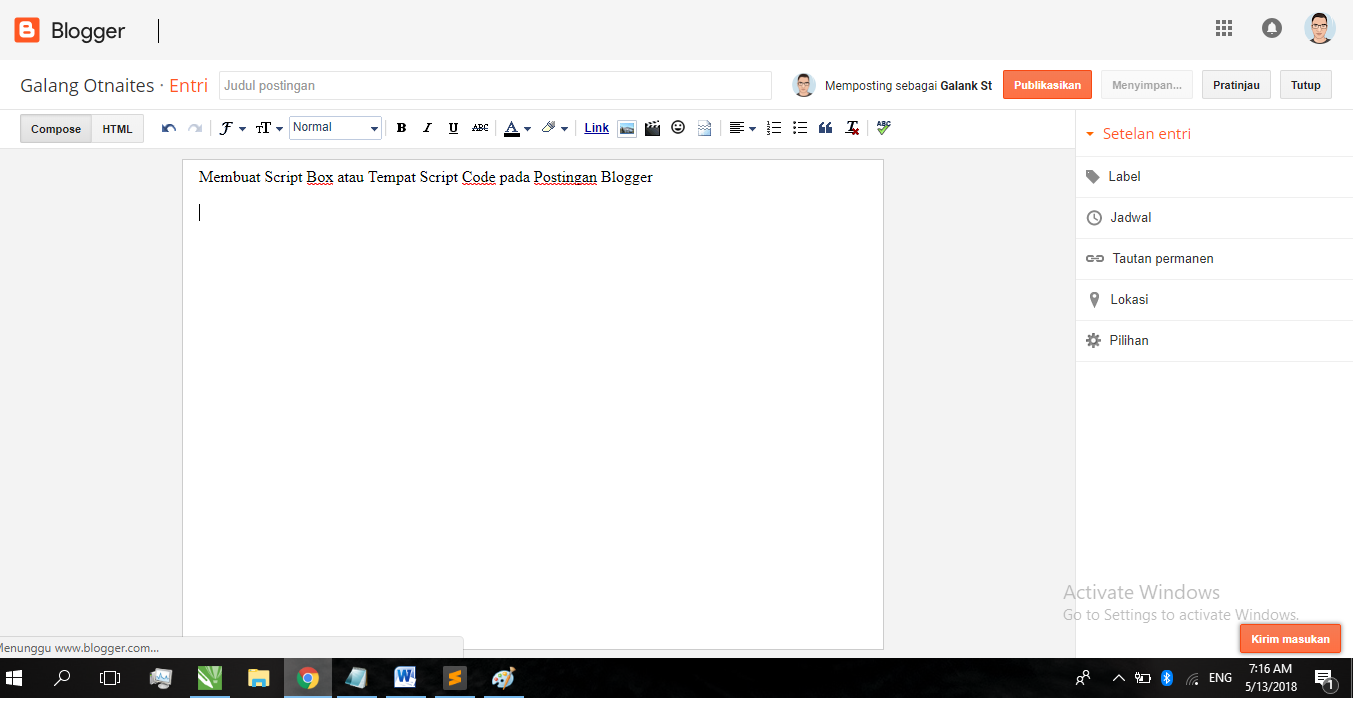
Task: Toggle underline formatting
Action: click(x=453, y=128)
